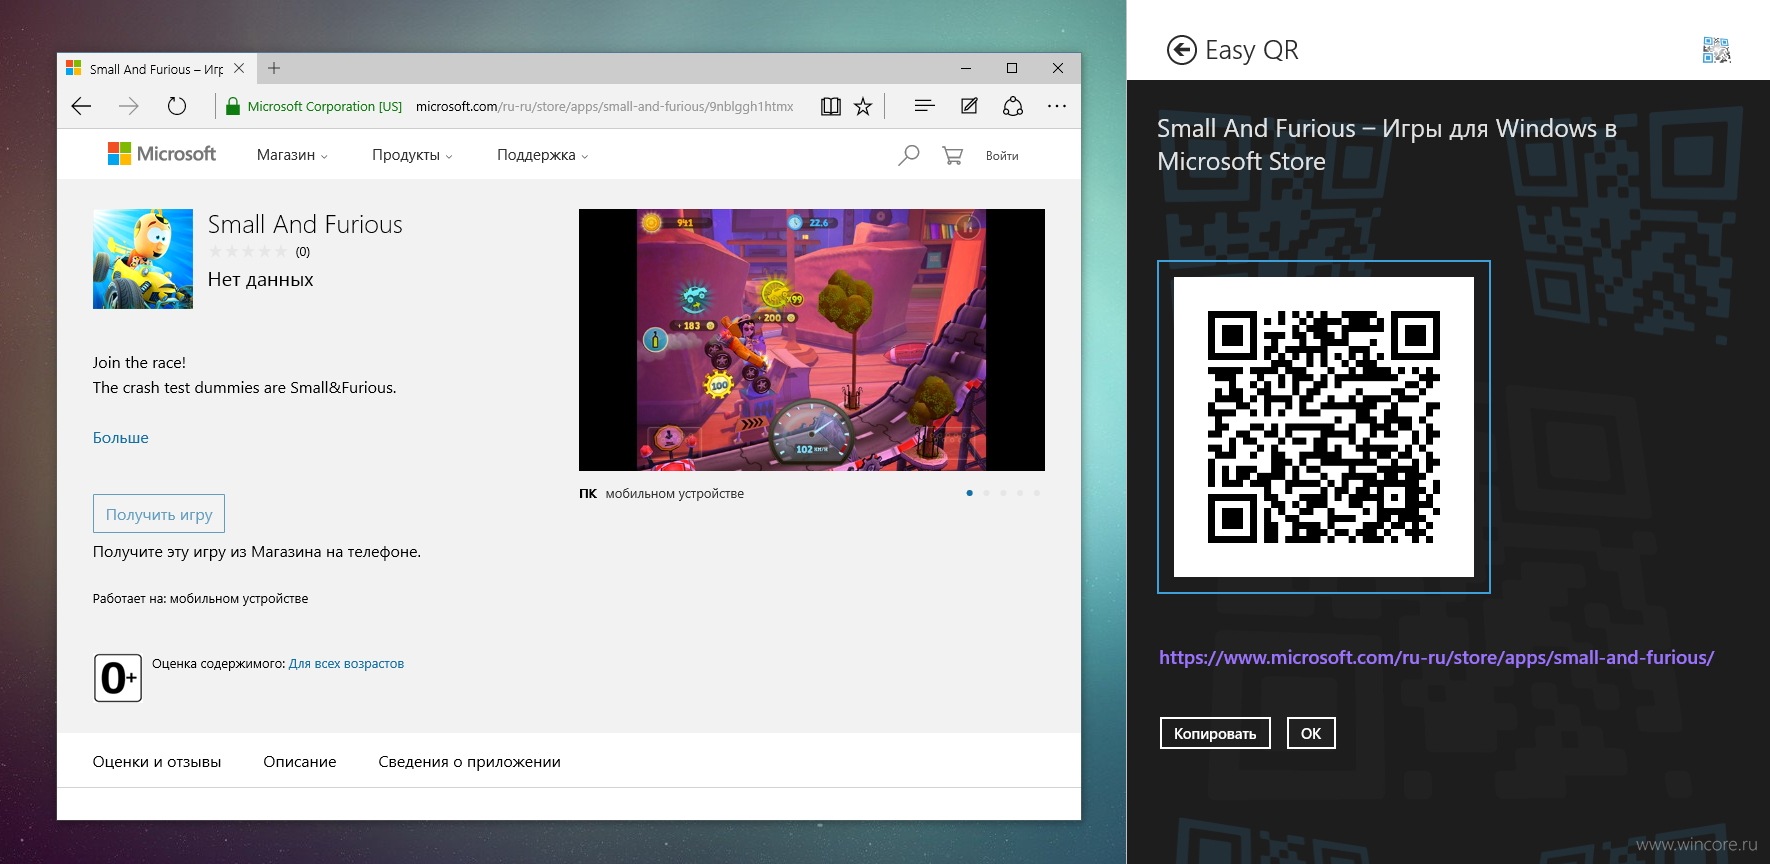The image size is (1770, 864).
Task: Click the green lock security icon
Action: click(x=233, y=106)
